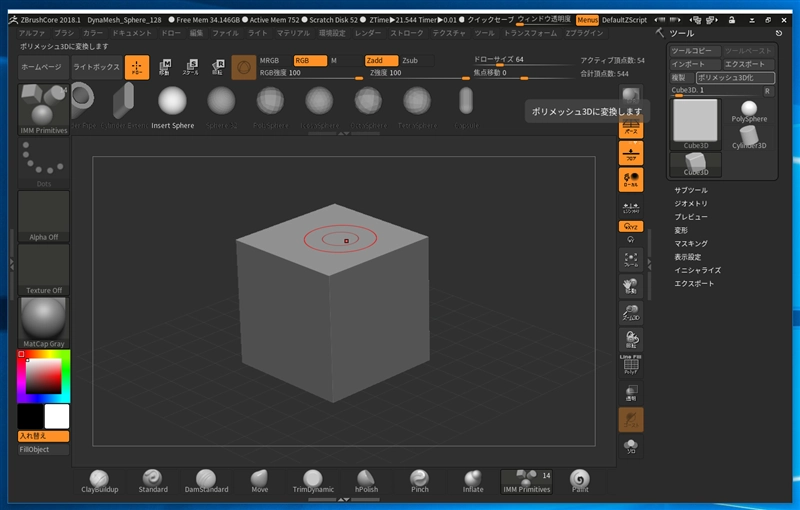Toggle the Zadd button
This screenshot has width=800, height=510.
(381, 60)
